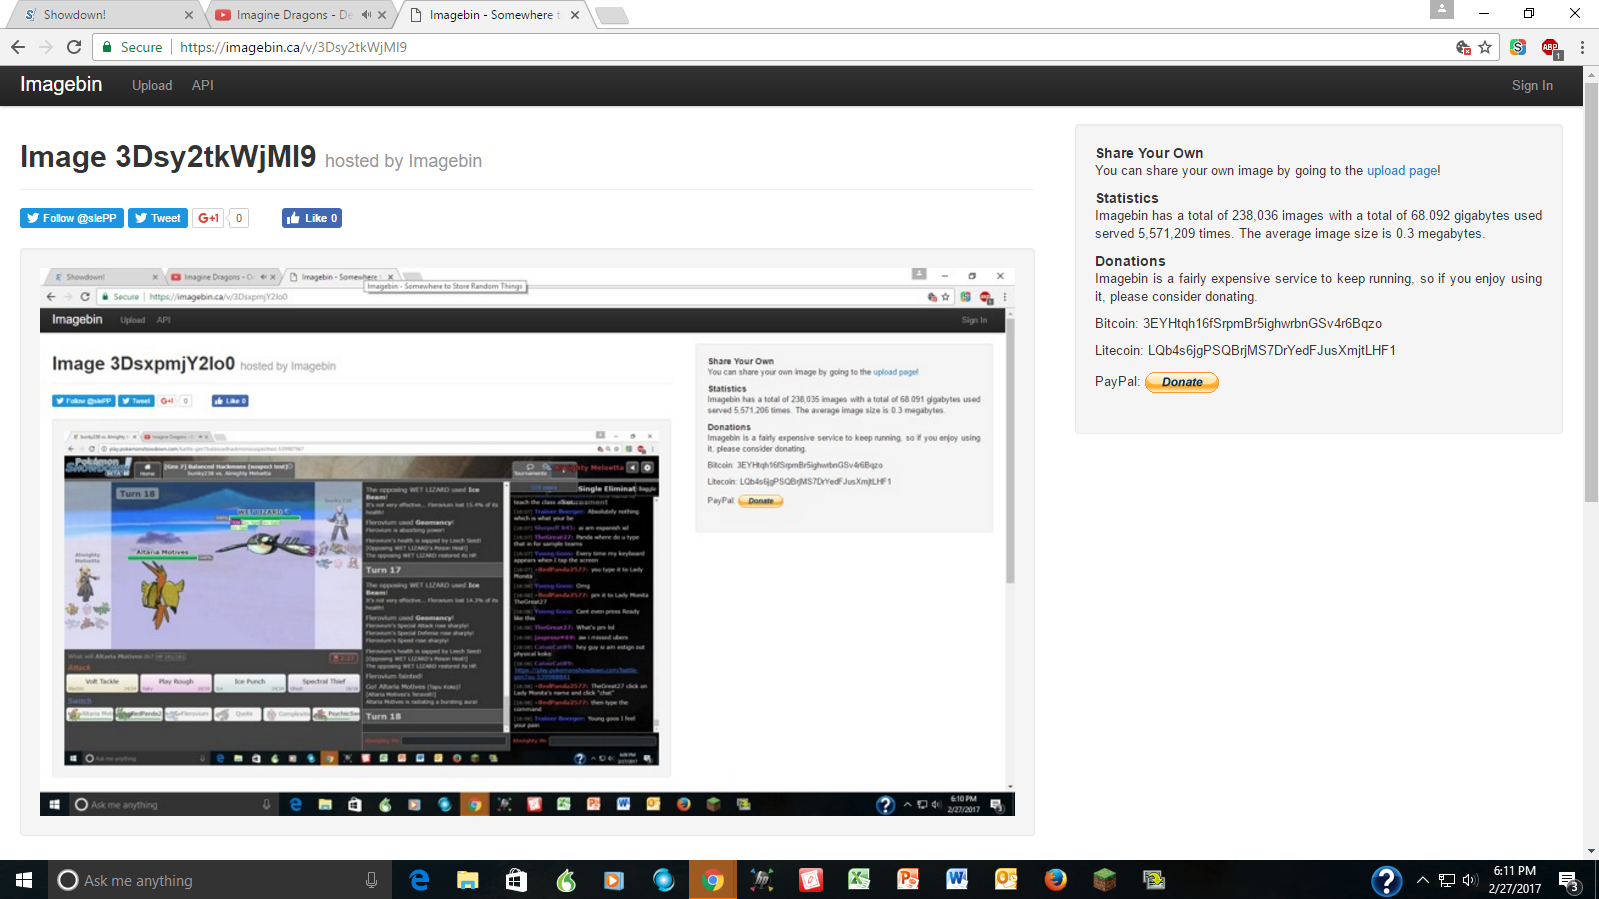1599x899 pixels.
Task: Reload the current page
Action: [74, 47]
